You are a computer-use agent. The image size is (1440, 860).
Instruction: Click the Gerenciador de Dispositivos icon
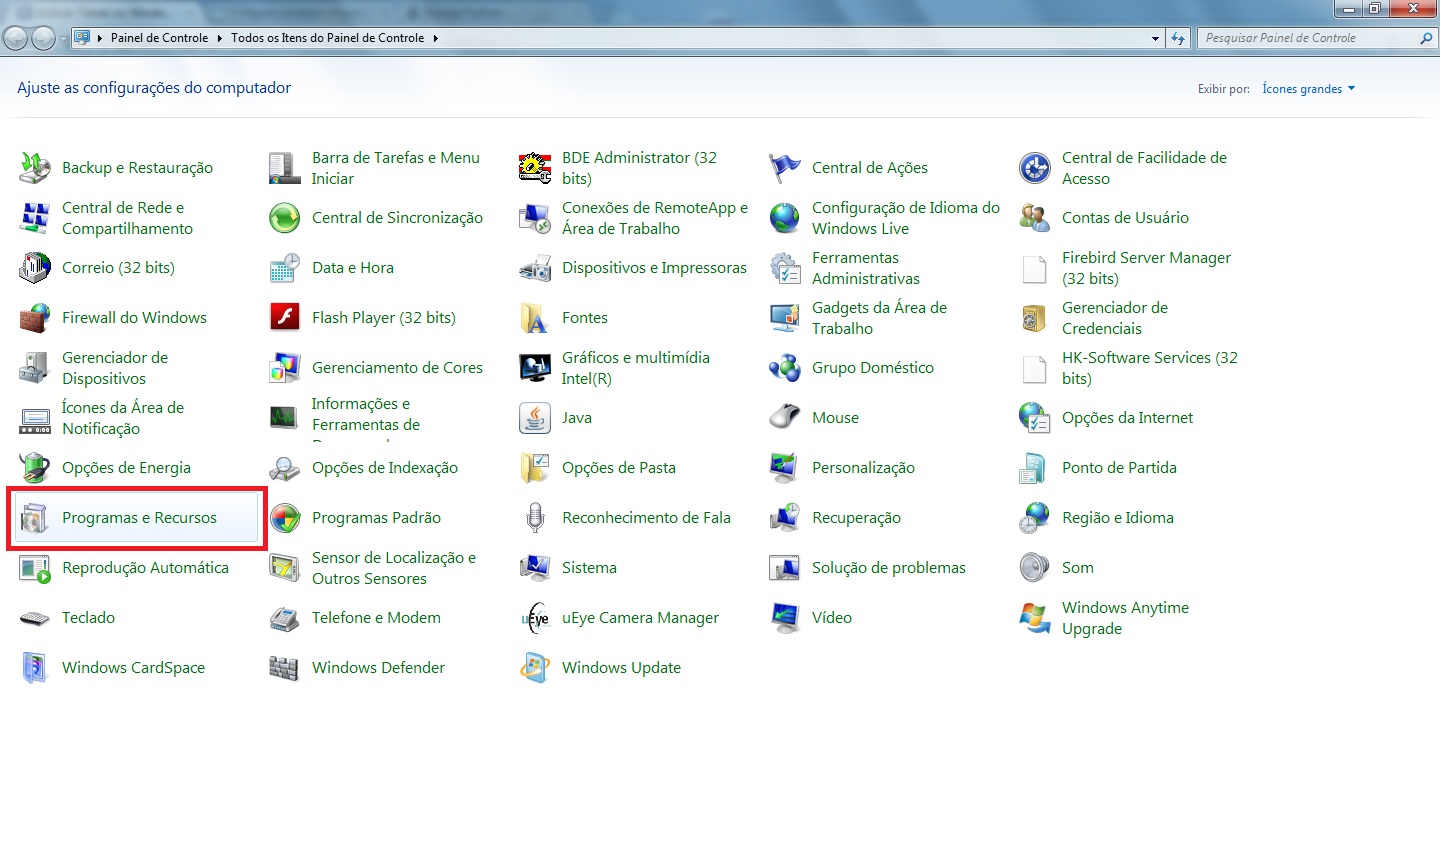click(x=35, y=368)
